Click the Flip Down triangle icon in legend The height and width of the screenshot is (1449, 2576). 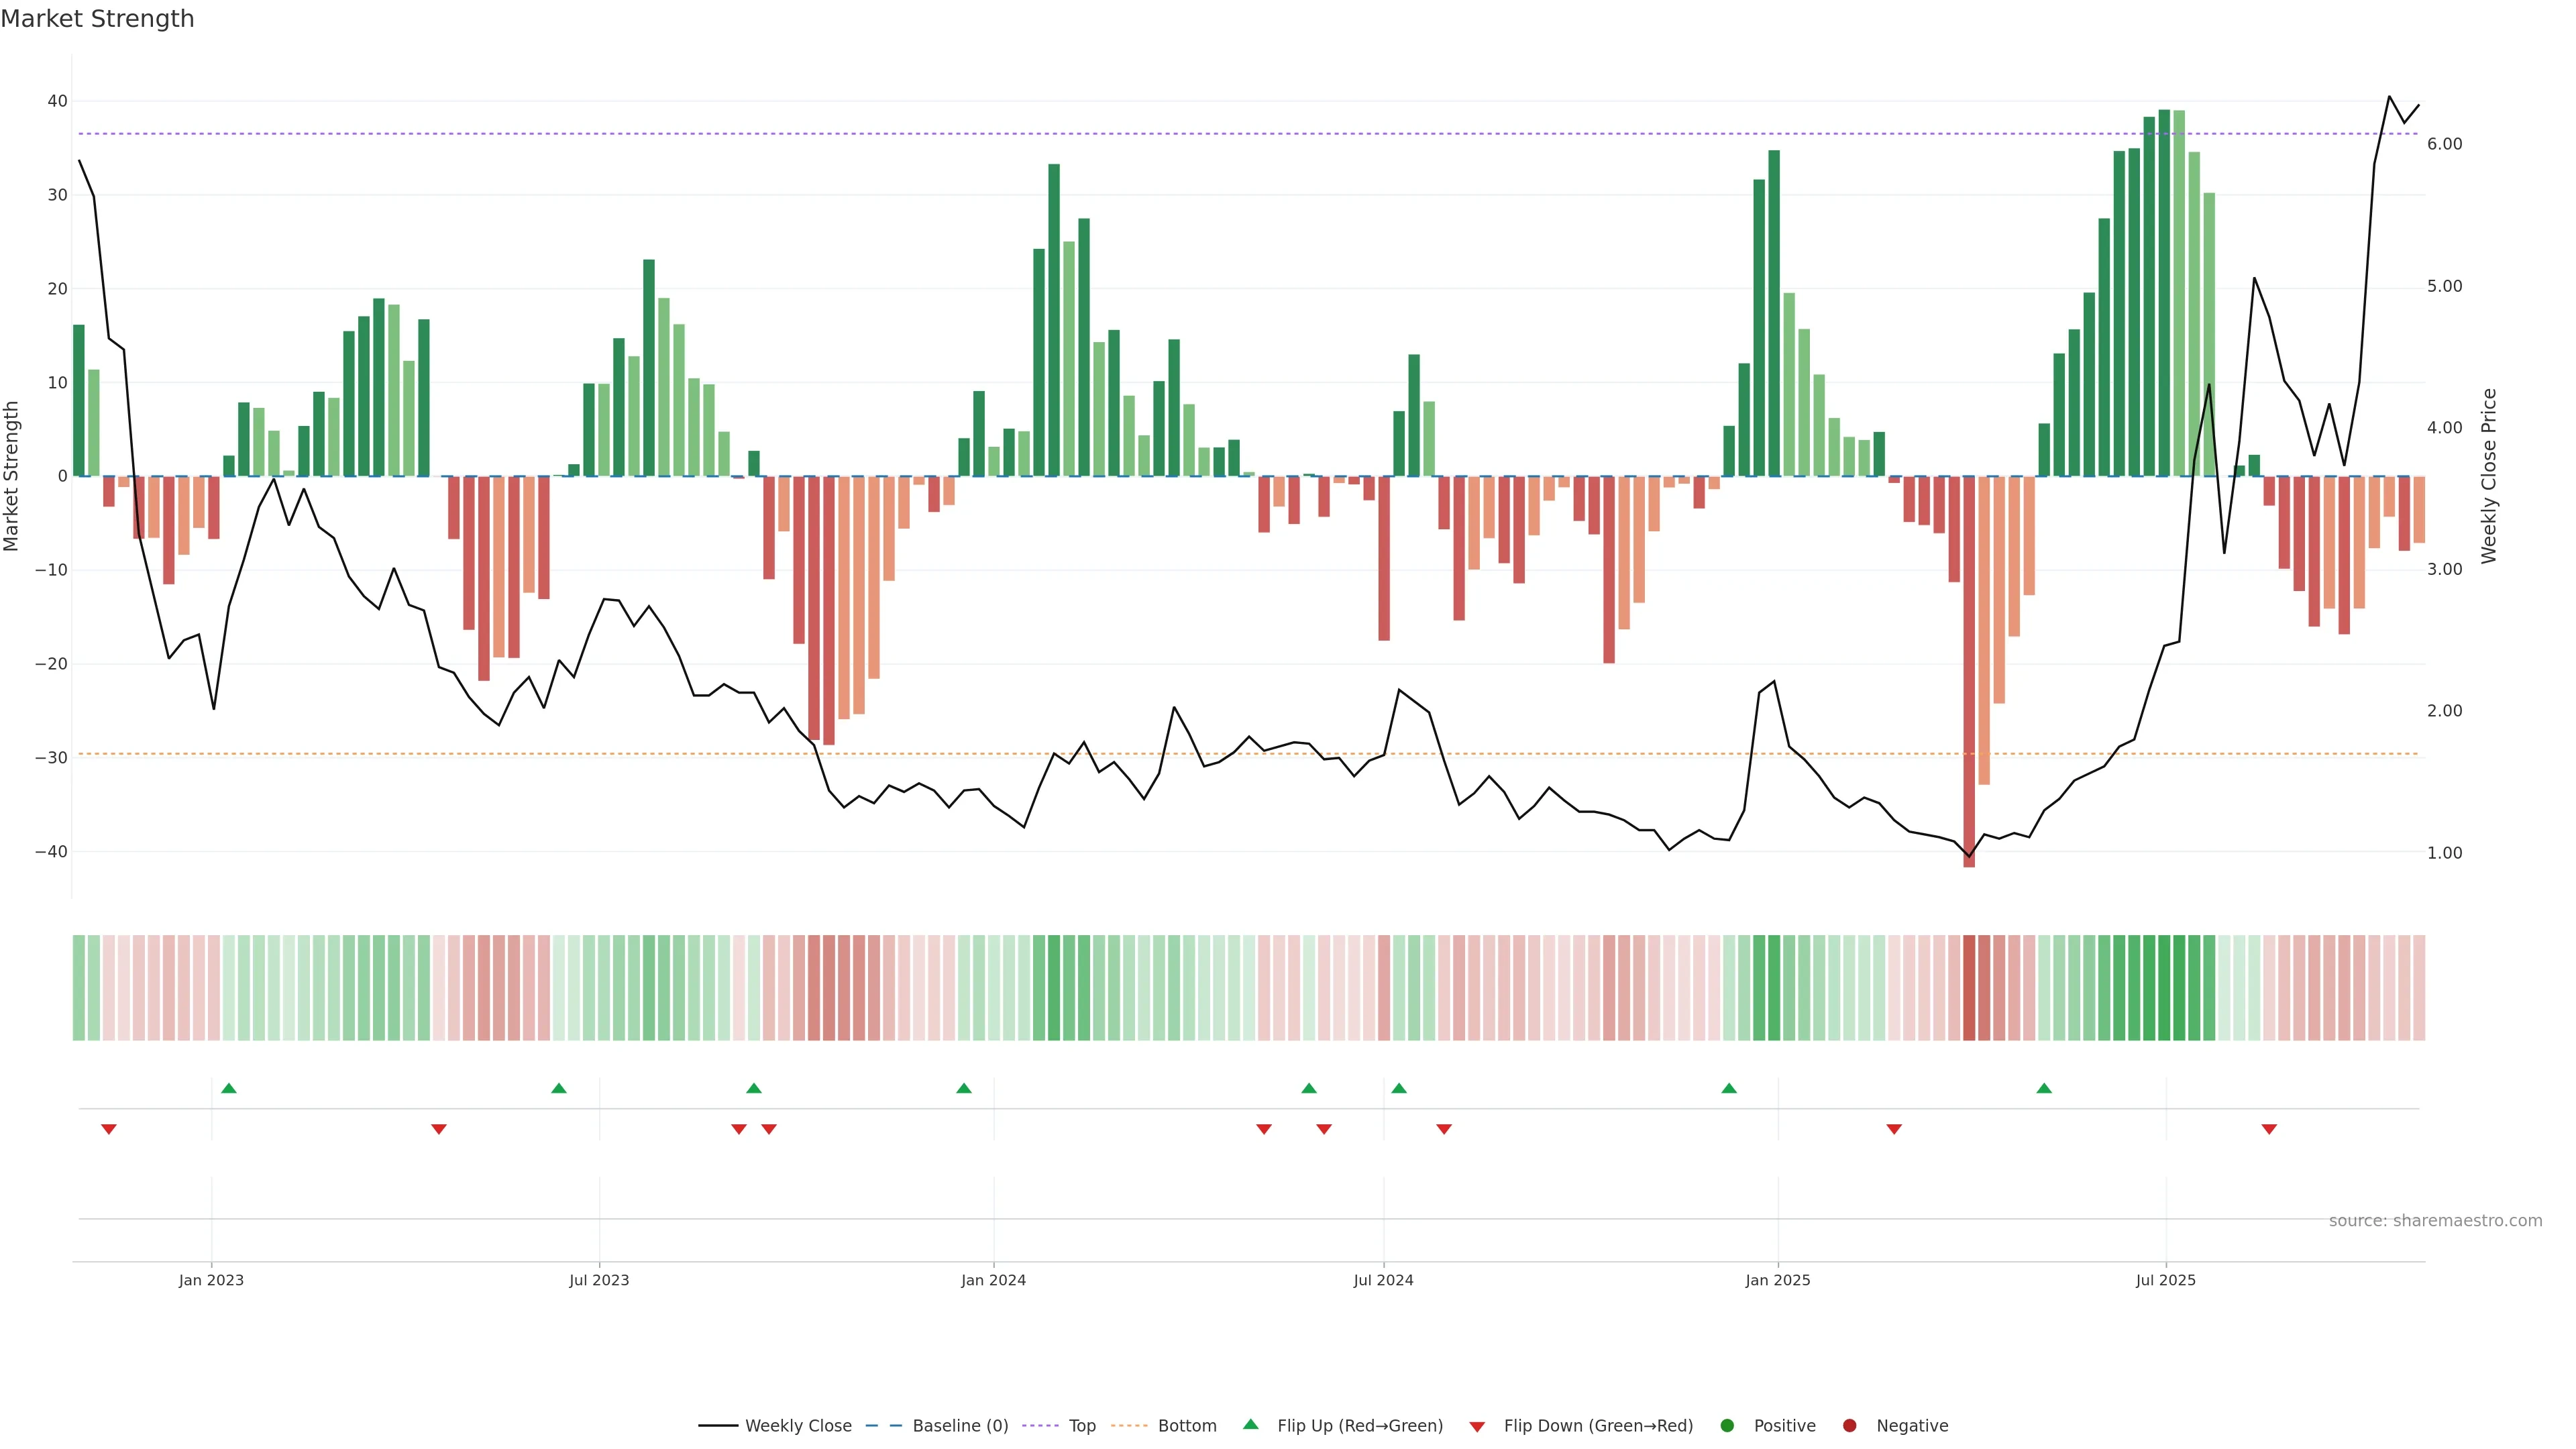point(1477,1427)
